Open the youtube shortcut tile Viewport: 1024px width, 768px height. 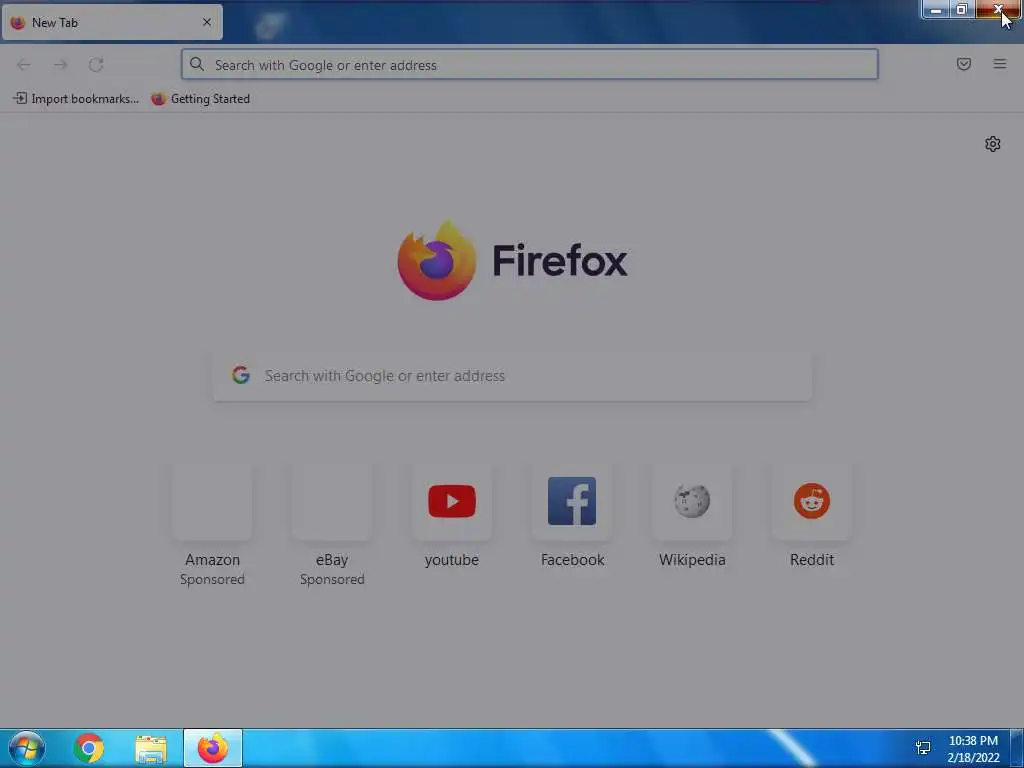coord(452,502)
